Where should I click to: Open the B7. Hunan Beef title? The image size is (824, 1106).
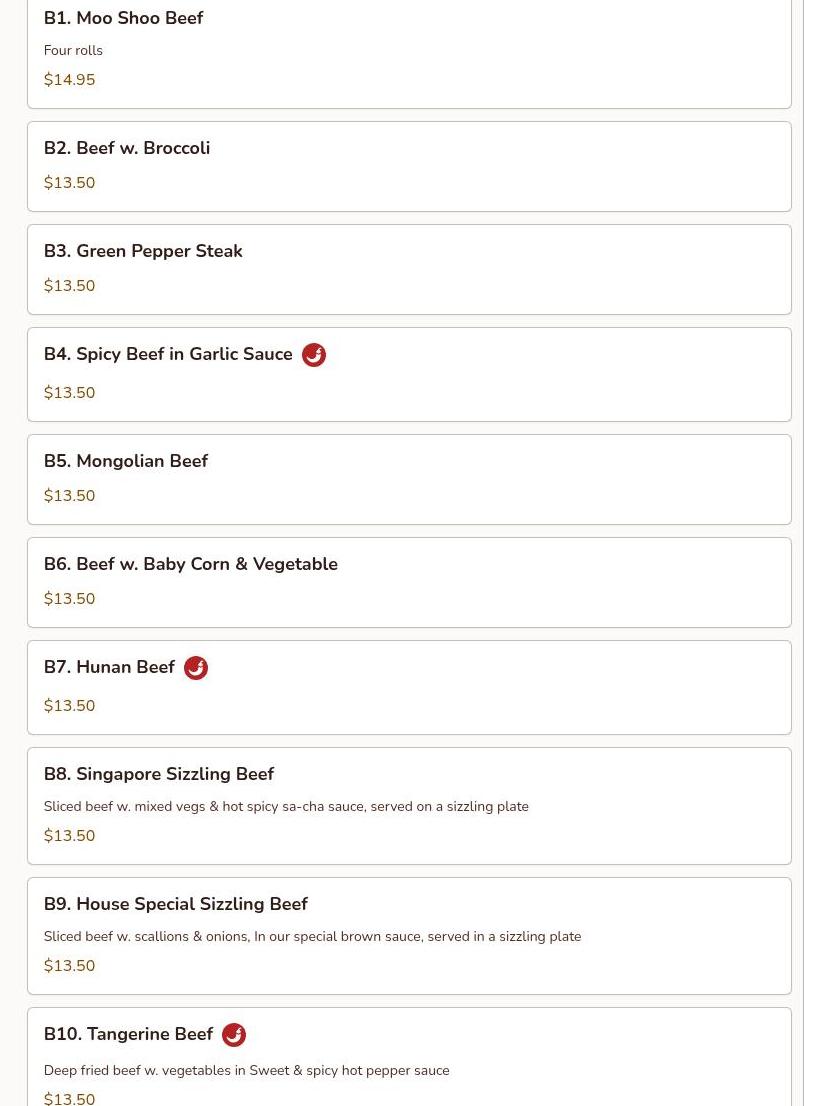point(109,667)
